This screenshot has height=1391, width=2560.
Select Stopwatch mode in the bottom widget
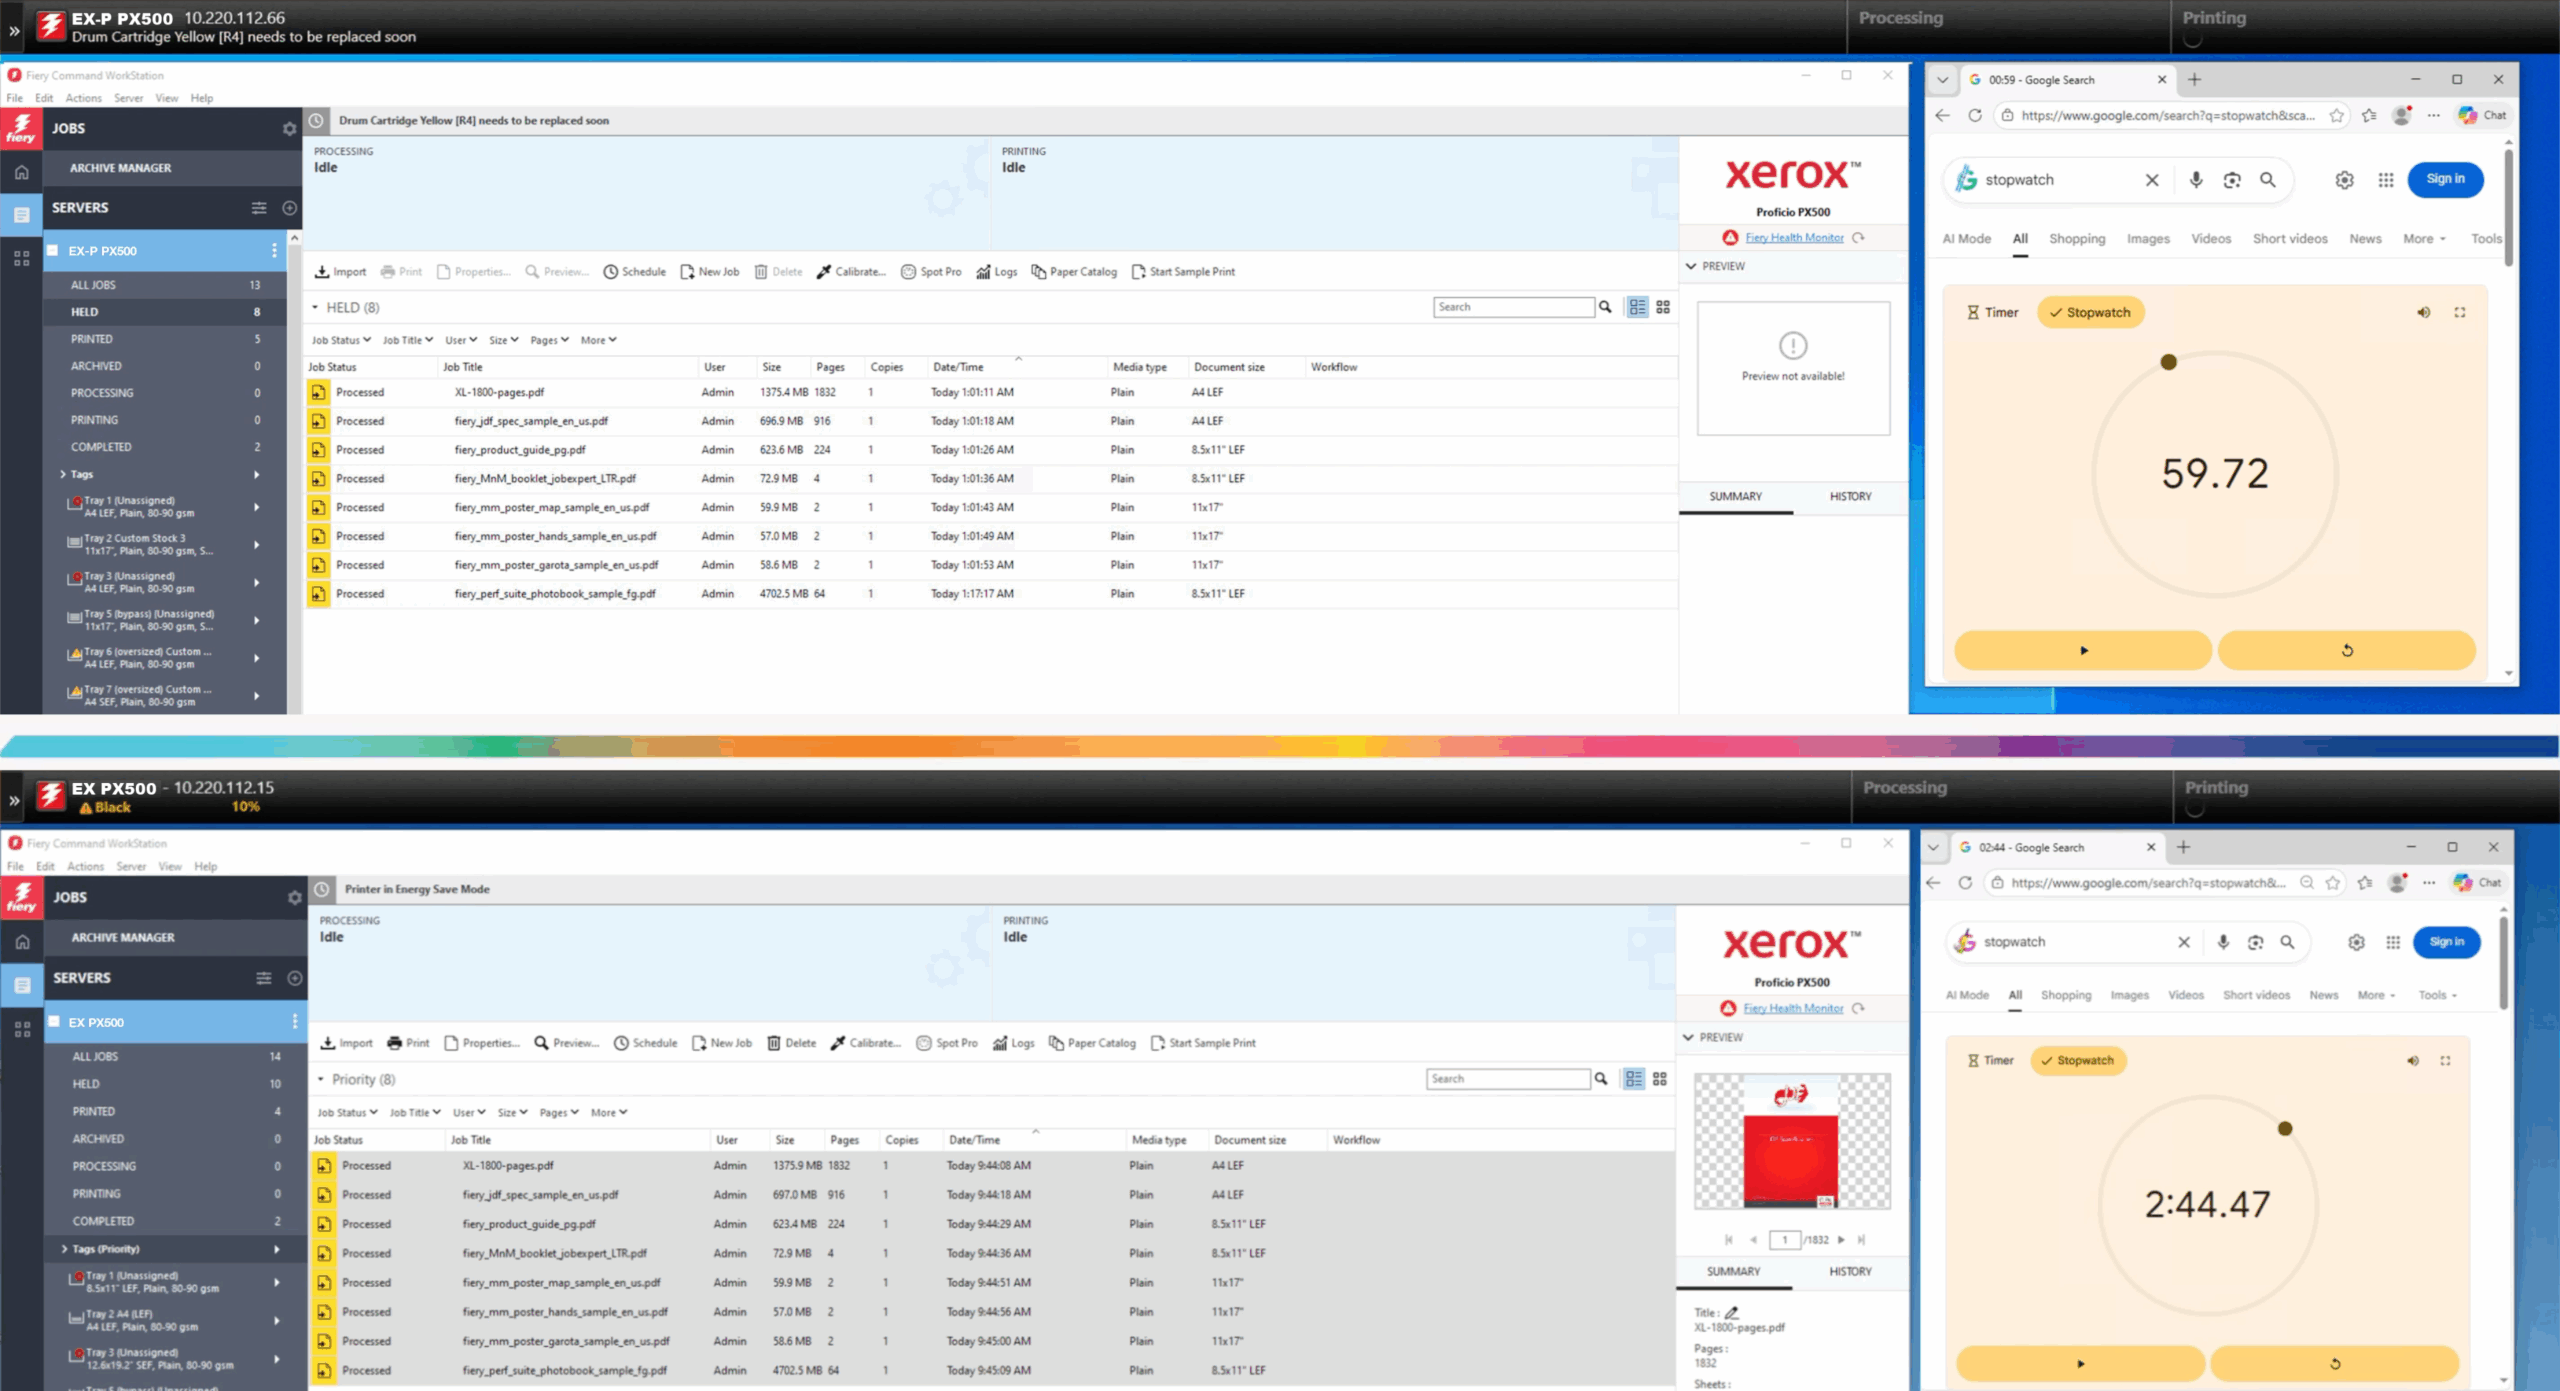[2078, 1060]
